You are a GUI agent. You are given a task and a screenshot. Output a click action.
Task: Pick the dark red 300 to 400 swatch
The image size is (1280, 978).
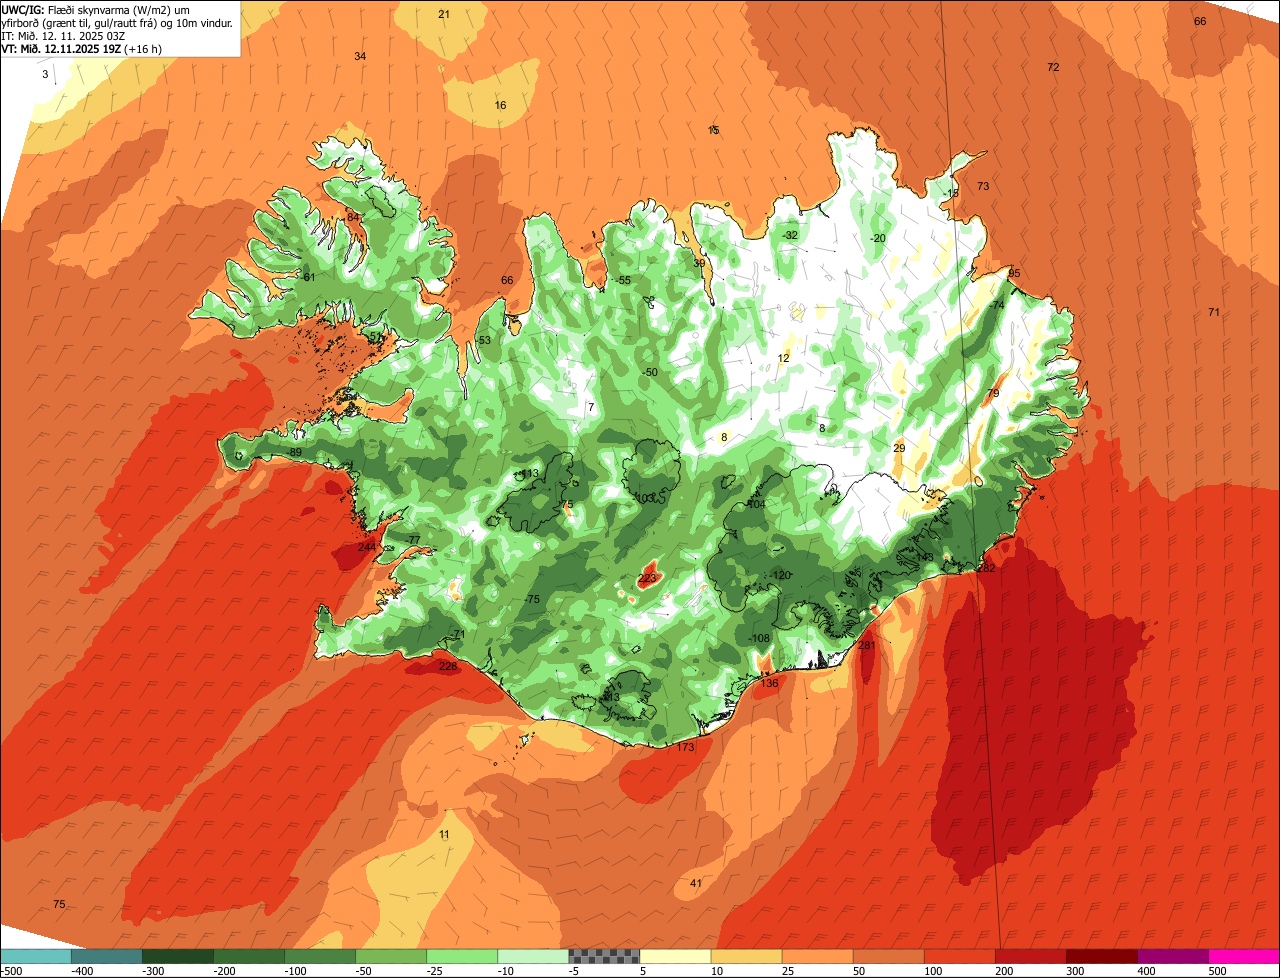point(1101,956)
